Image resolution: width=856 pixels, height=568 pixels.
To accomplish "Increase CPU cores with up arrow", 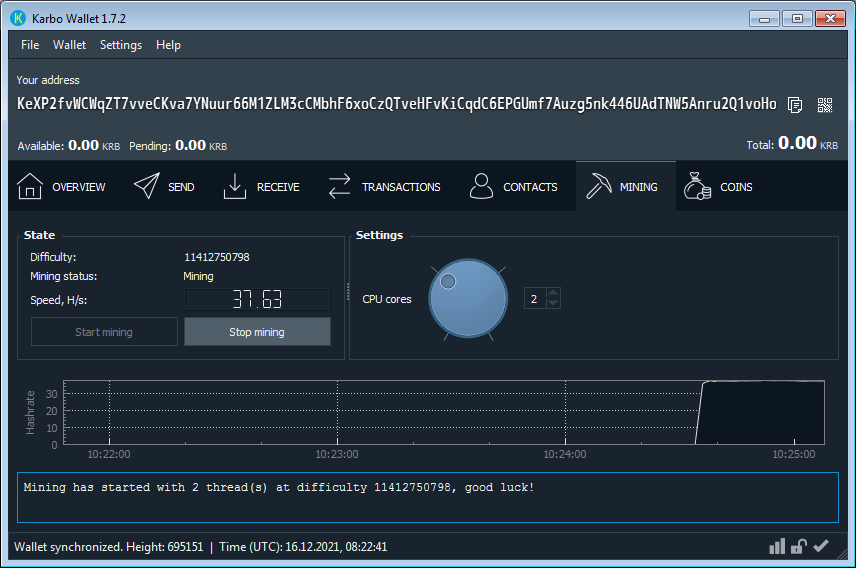I will coord(553,293).
